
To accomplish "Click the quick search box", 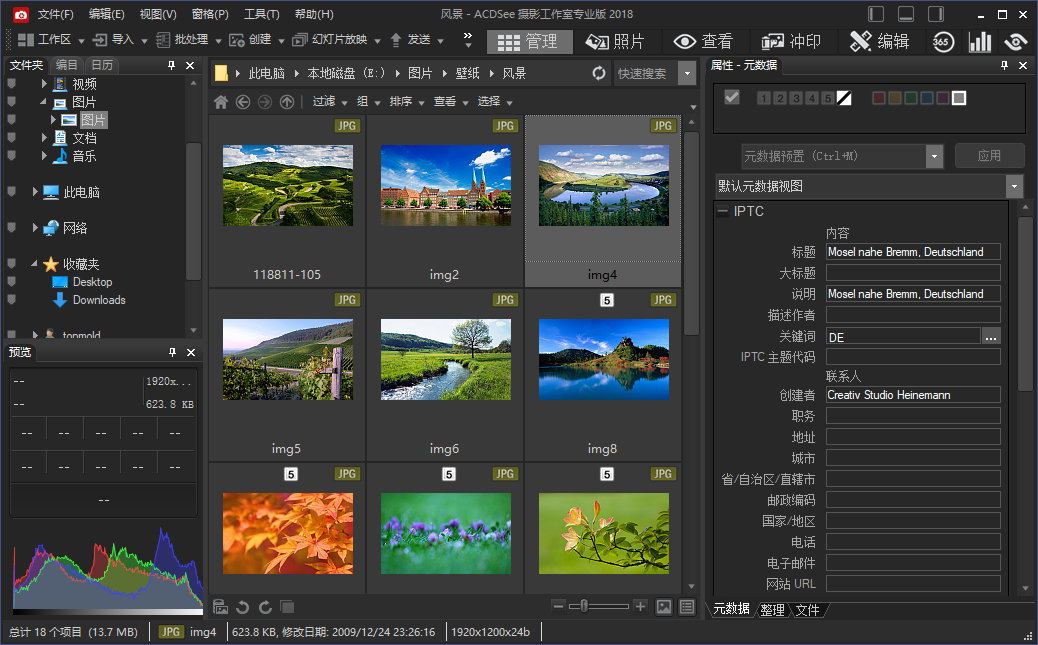I will 646,74.
